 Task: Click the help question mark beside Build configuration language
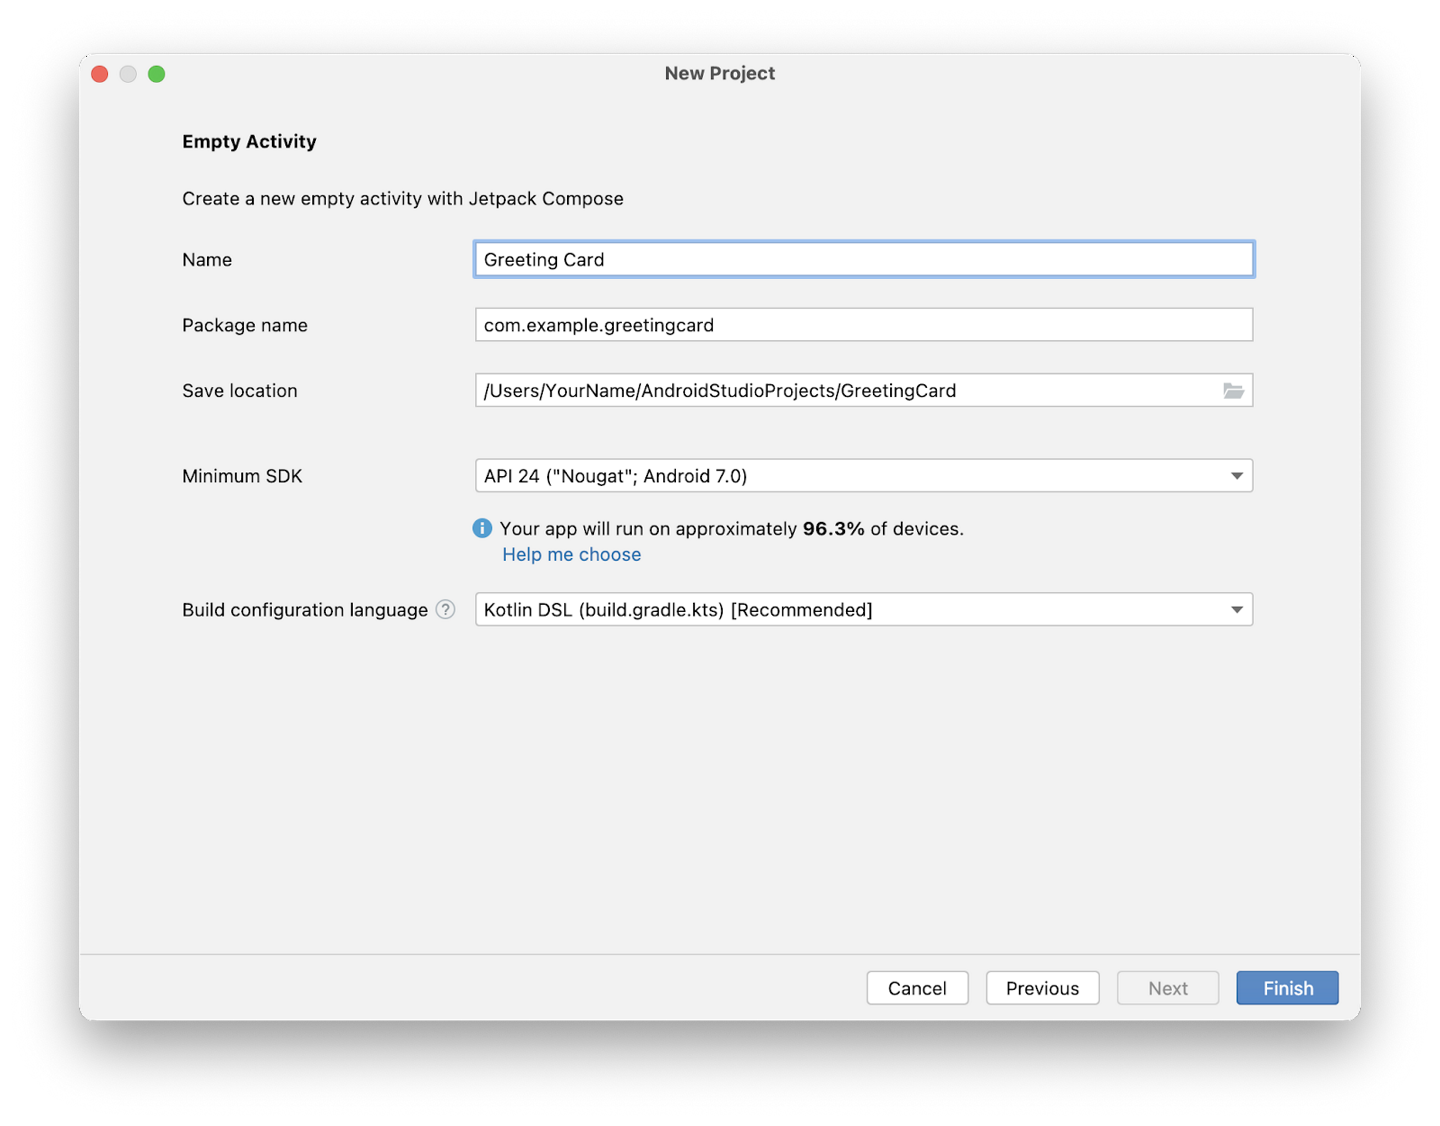(445, 609)
